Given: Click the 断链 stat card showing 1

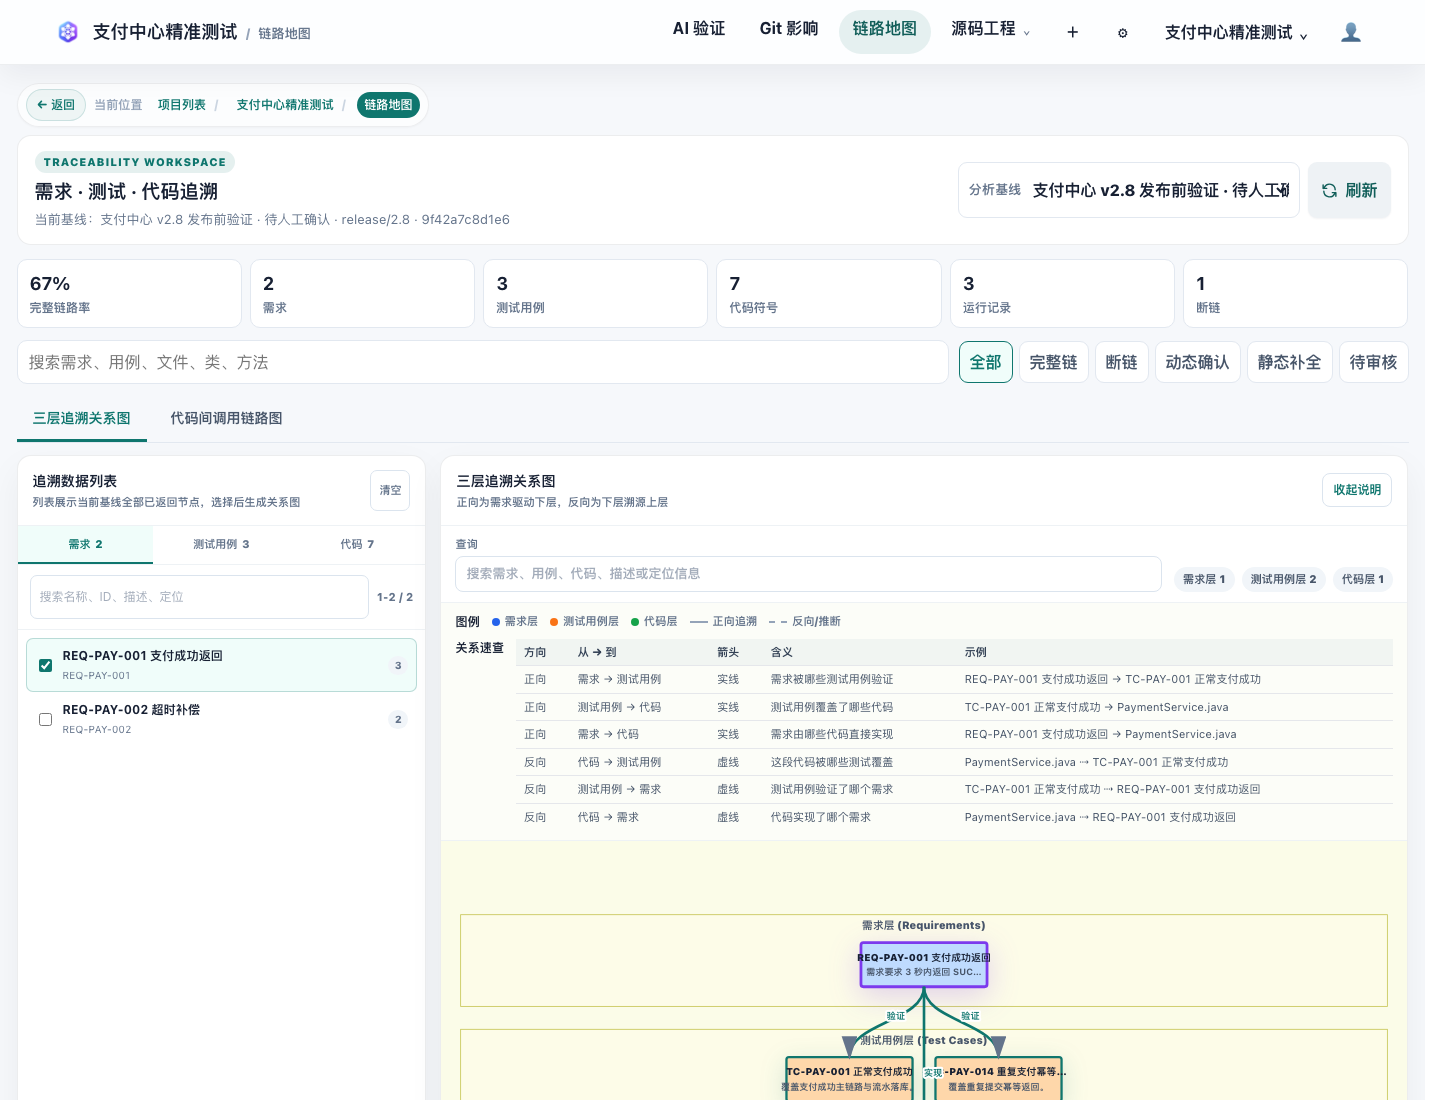Looking at the screenshot, I should point(1295,294).
